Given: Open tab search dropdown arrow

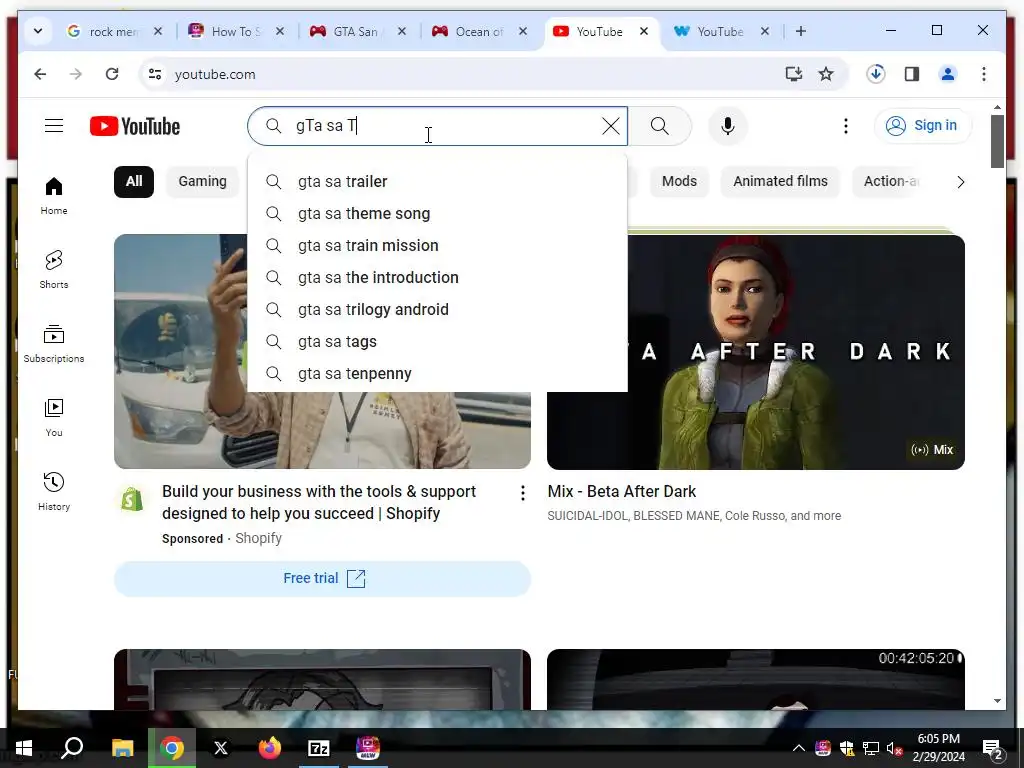Looking at the screenshot, I should click(x=38, y=31).
